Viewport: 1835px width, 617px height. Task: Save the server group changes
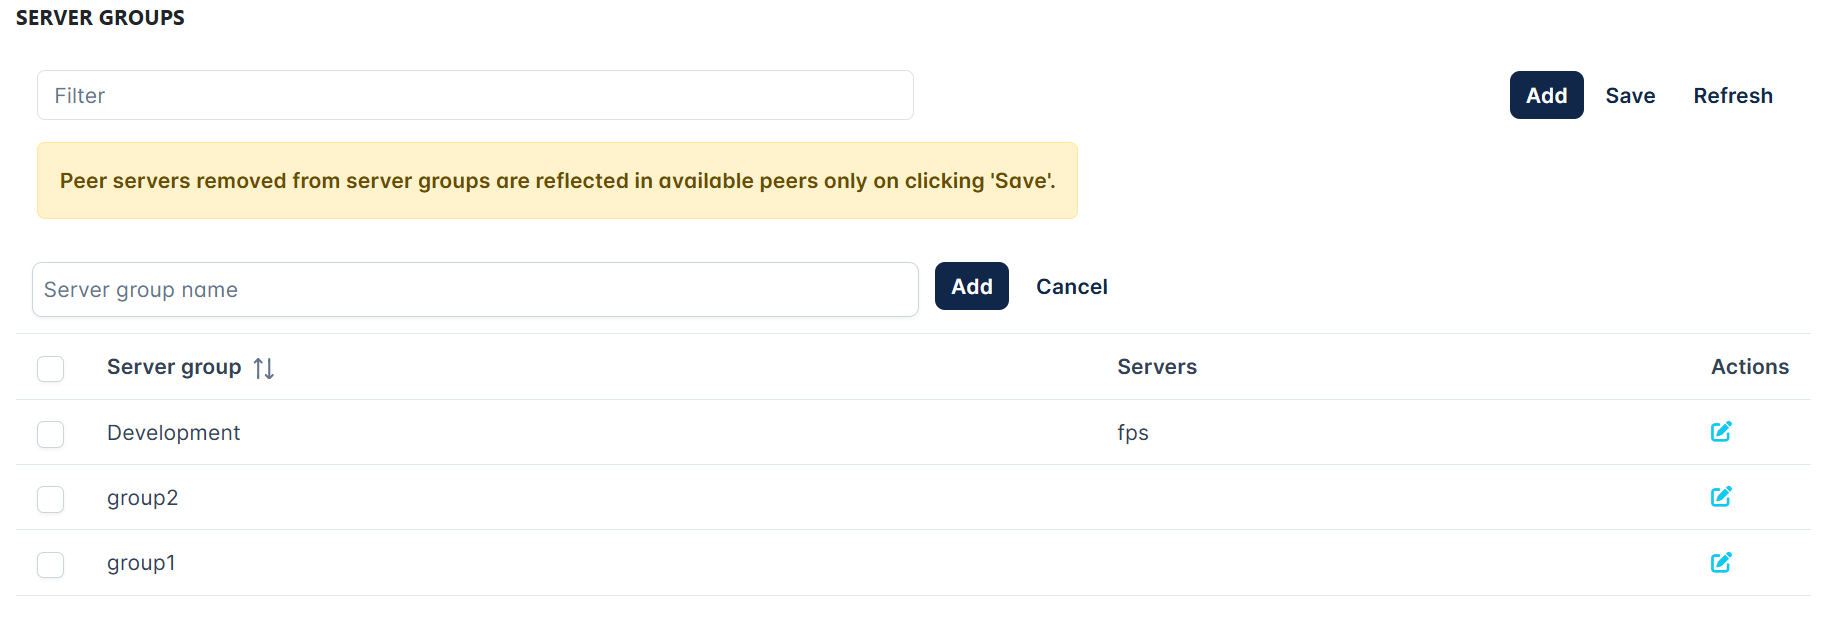pos(1630,95)
